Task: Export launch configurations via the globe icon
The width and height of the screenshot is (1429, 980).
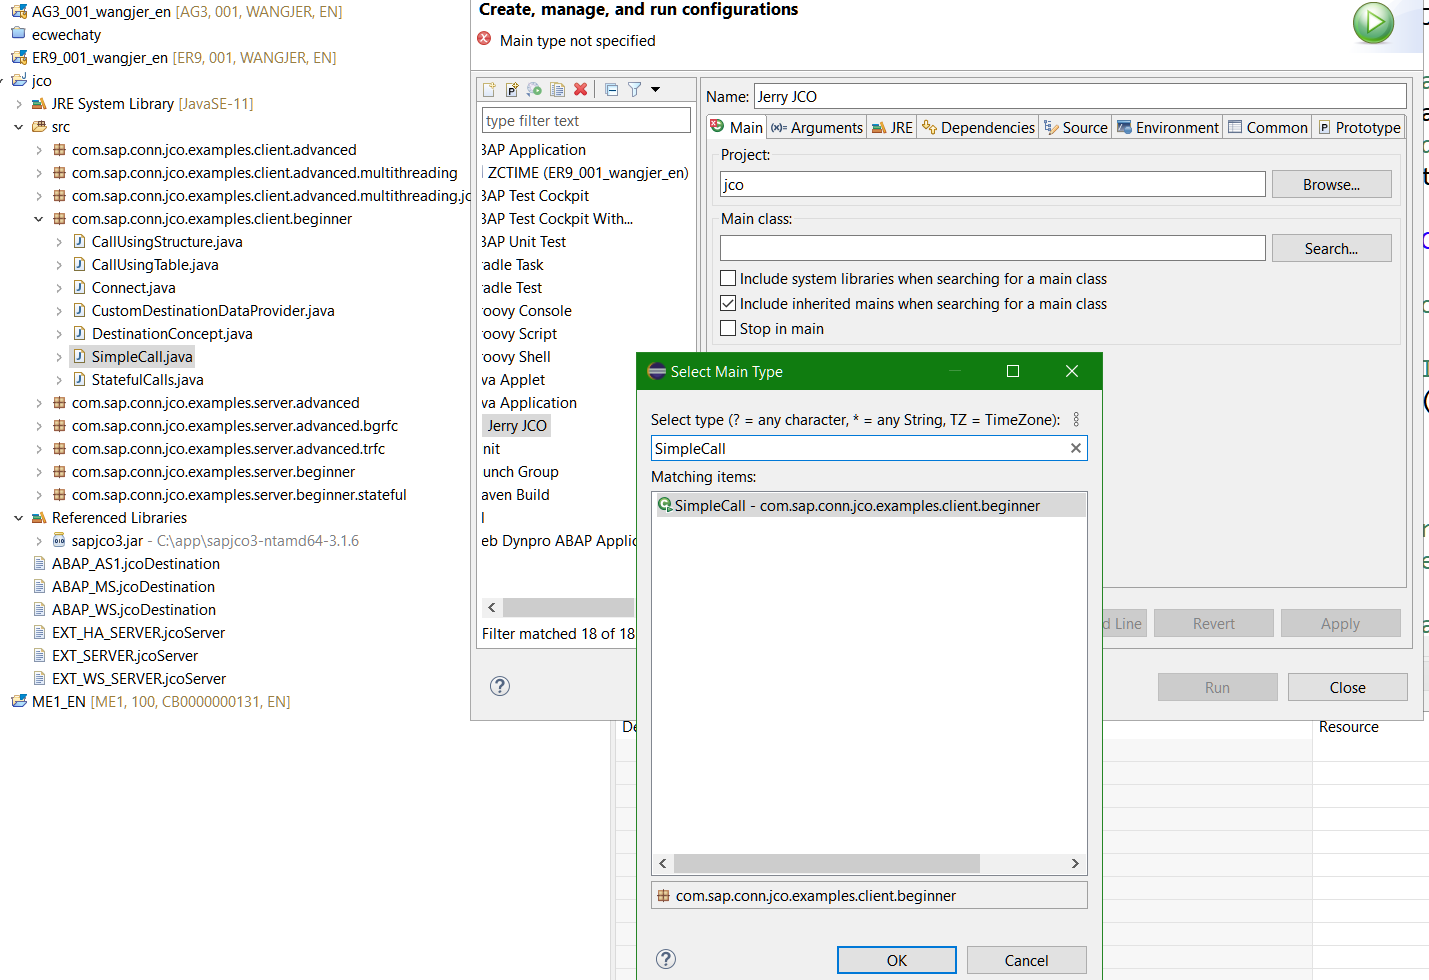Action: (x=534, y=89)
